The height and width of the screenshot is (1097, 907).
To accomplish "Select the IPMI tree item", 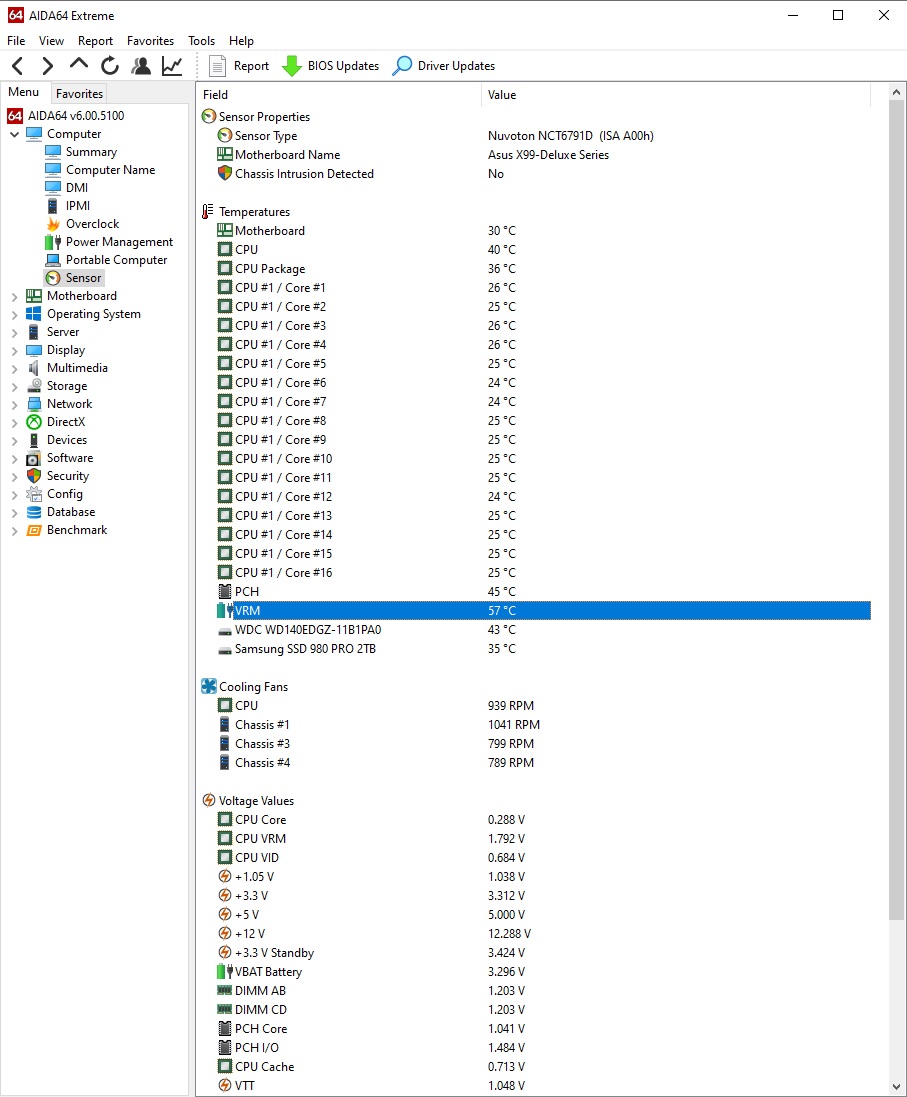I will (78, 206).
